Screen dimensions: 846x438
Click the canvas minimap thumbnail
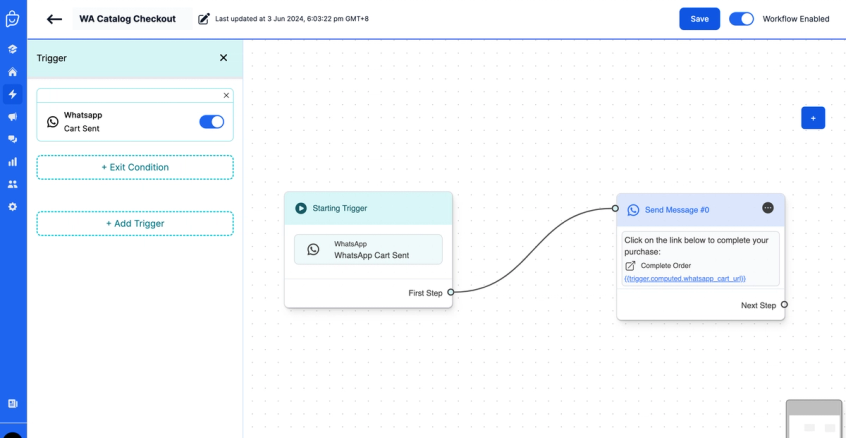pos(814,419)
